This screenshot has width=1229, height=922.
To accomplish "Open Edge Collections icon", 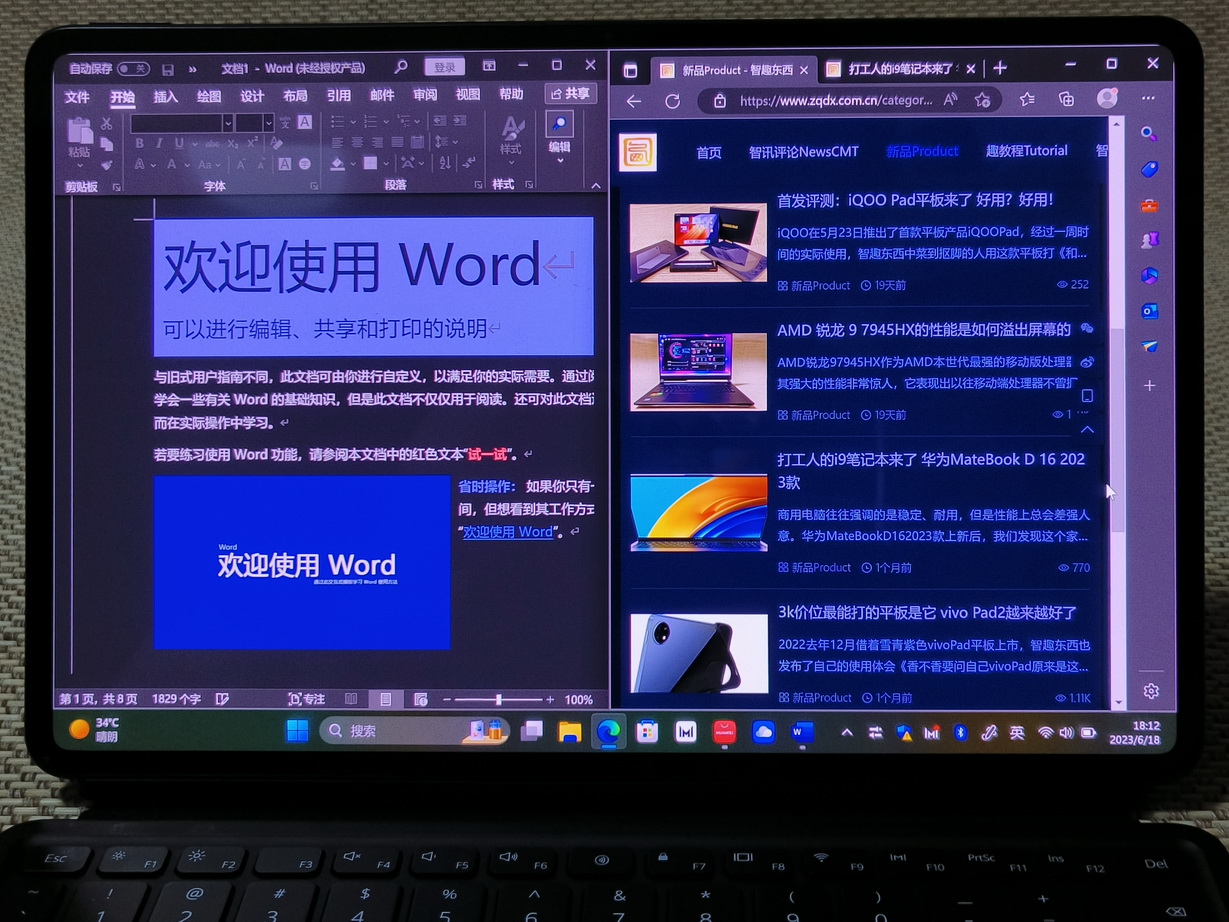I will pyautogui.click(x=1067, y=98).
